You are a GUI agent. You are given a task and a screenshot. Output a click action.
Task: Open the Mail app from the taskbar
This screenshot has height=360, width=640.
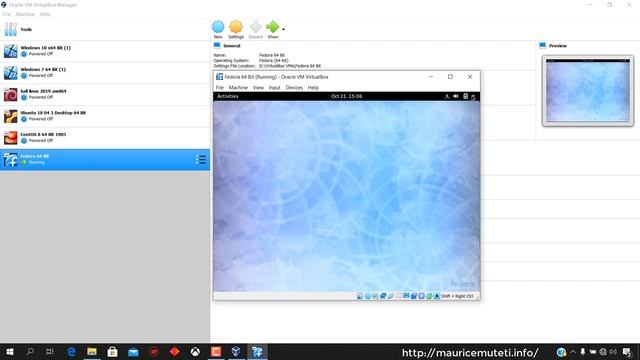[x=133, y=352]
